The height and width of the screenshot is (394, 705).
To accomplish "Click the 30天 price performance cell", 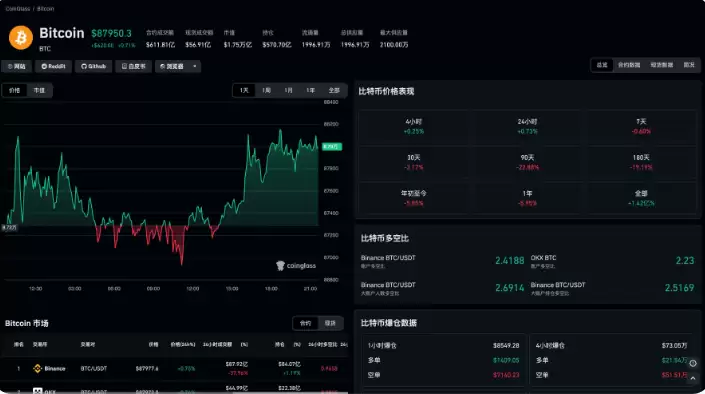I will click(x=414, y=162).
